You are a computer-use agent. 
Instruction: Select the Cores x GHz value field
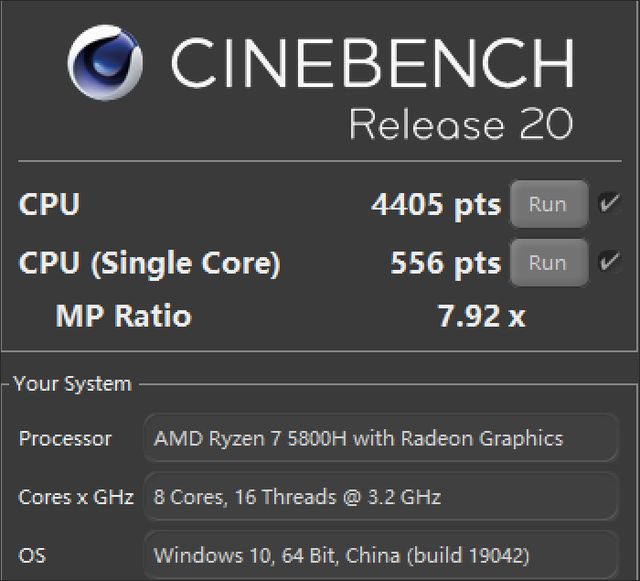pos(381,497)
